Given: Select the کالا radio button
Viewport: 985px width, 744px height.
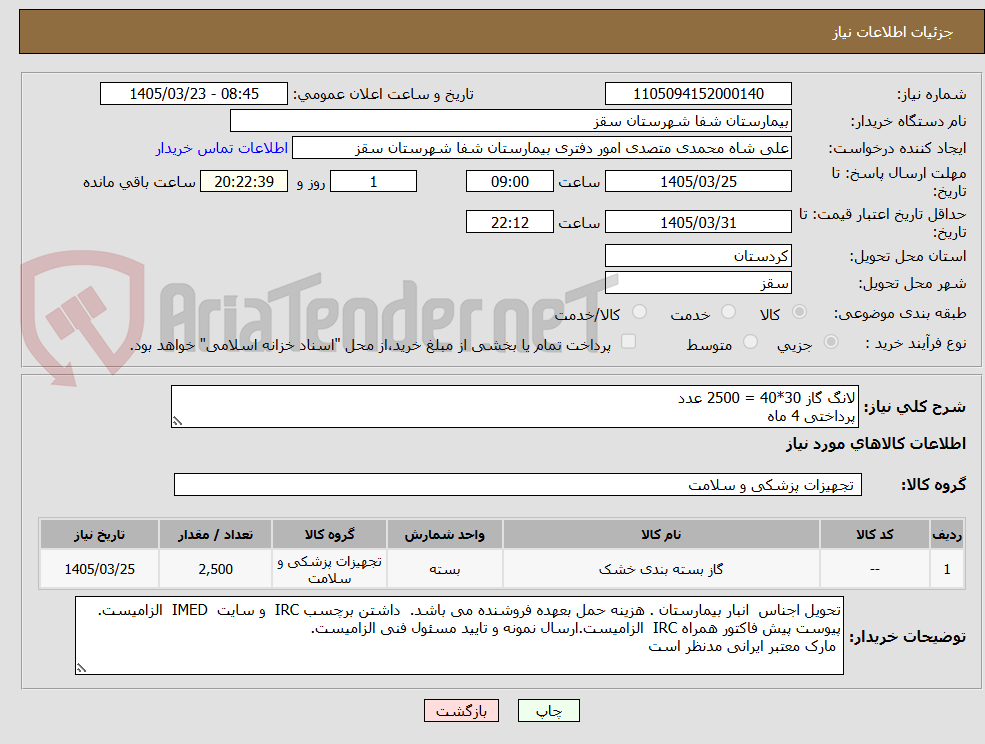Looking at the screenshot, I should (800, 312).
